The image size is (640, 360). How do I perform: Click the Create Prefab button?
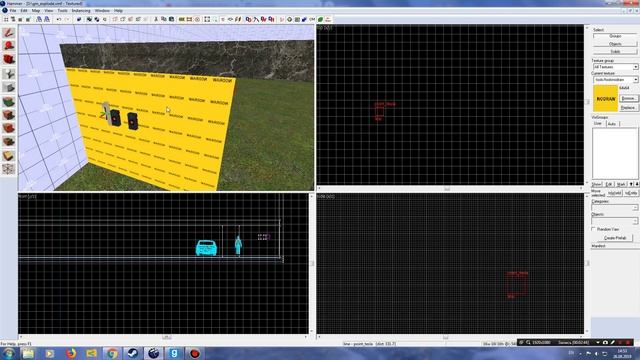tap(615, 238)
